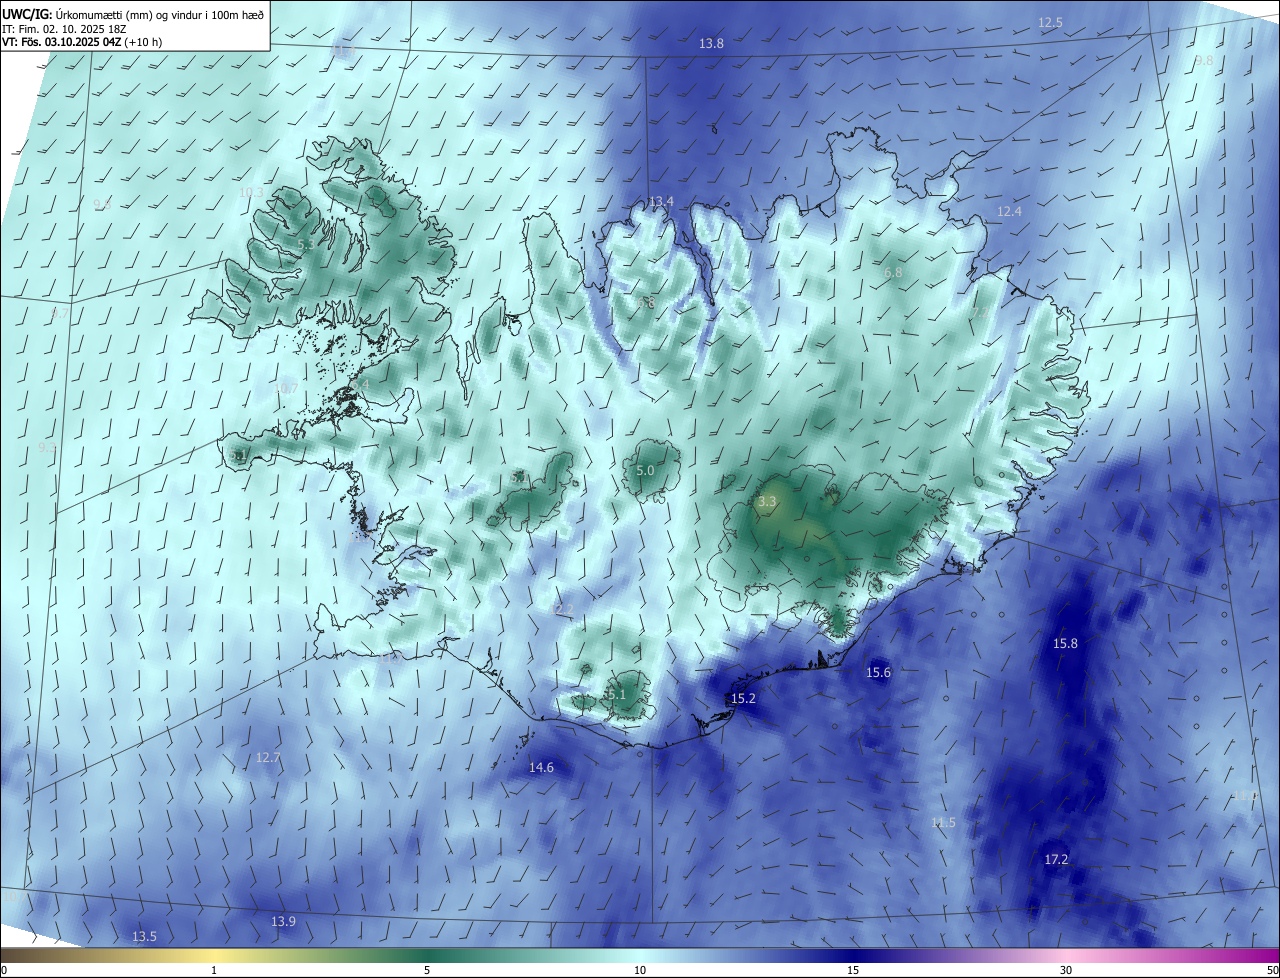Click the 17.2 value in the southeast ocean

click(x=1056, y=859)
